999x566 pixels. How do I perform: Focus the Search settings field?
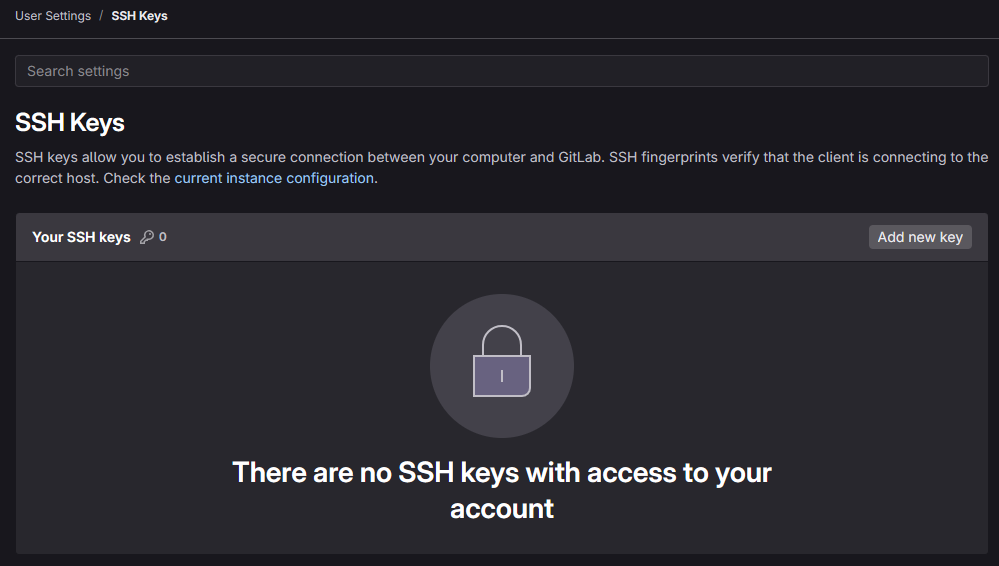point(501,71)
